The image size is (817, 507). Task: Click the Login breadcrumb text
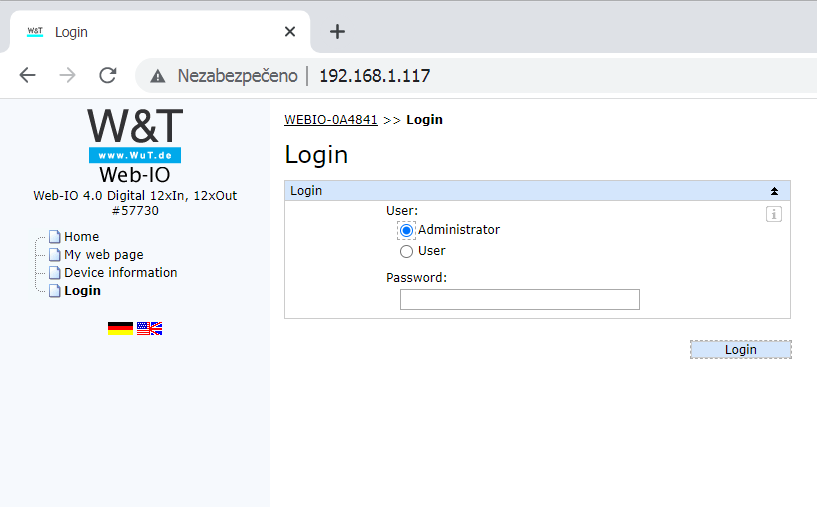[425, 120]
